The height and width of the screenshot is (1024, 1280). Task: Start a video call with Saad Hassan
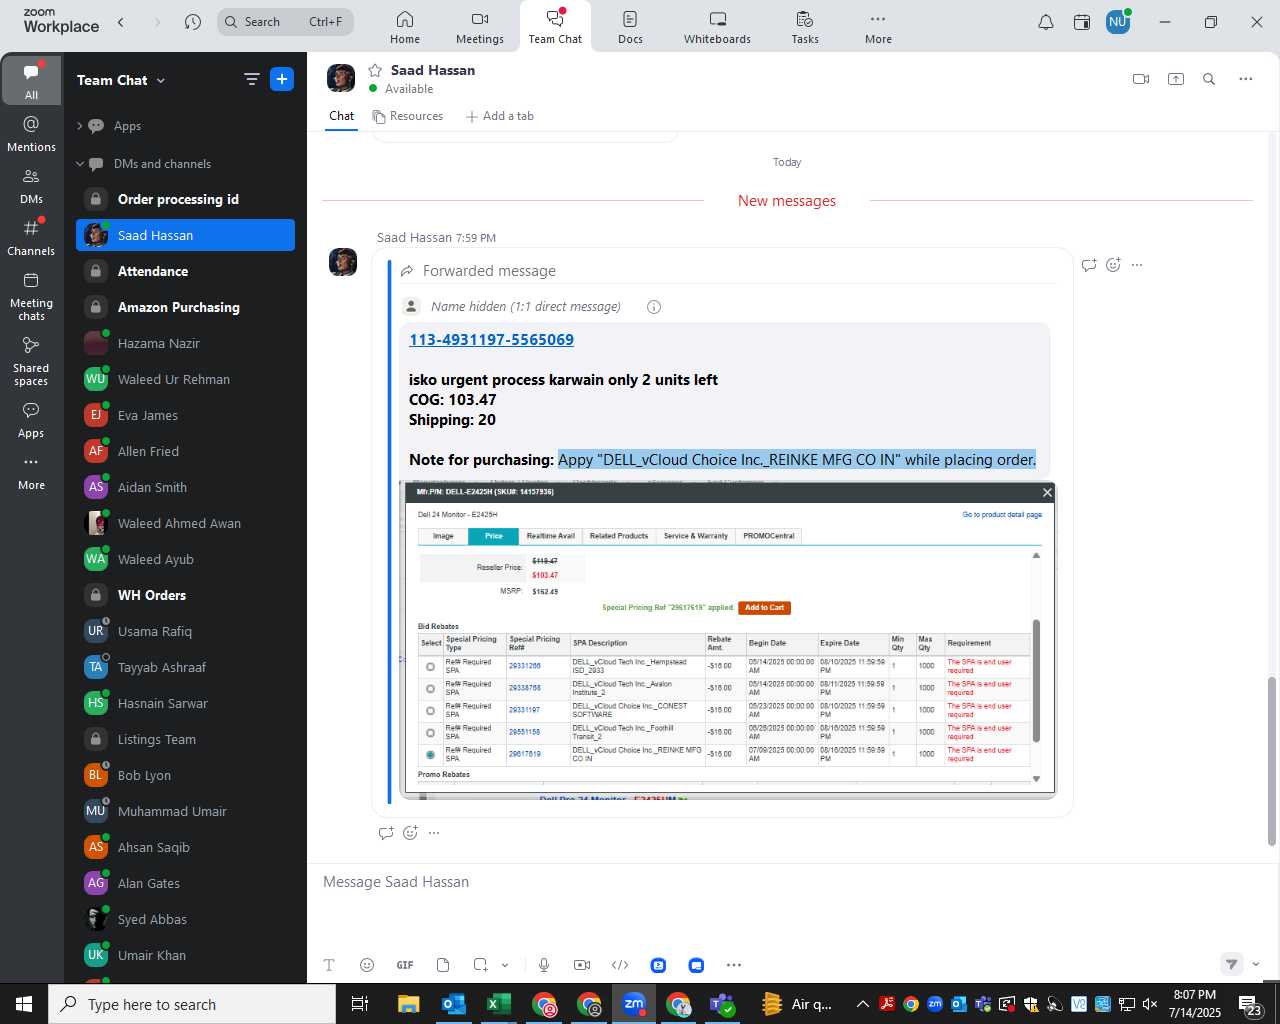point(1141,79)
